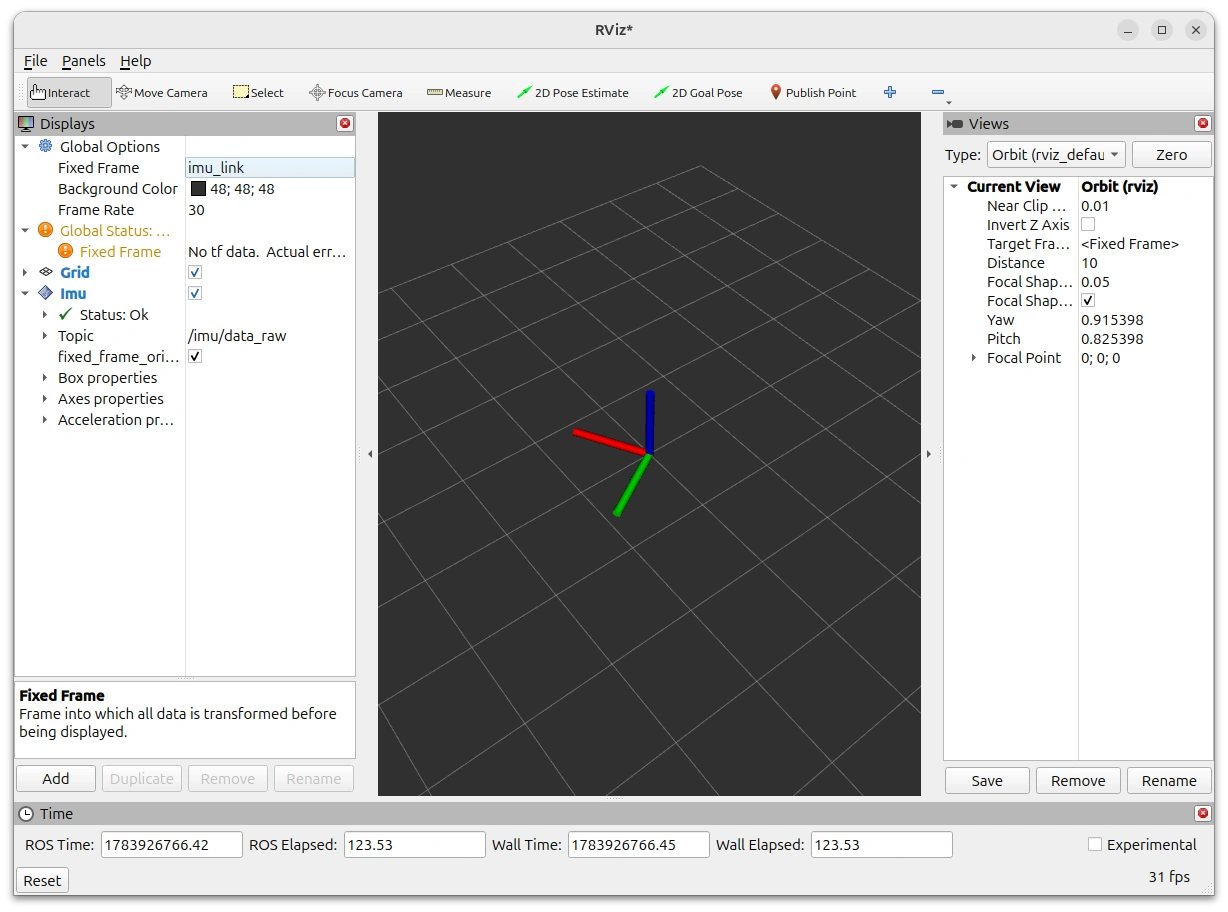The width and height of the screenshot is (1228, 912).
Task: Click the Frame Rate value 30
Action: (196, 210)
